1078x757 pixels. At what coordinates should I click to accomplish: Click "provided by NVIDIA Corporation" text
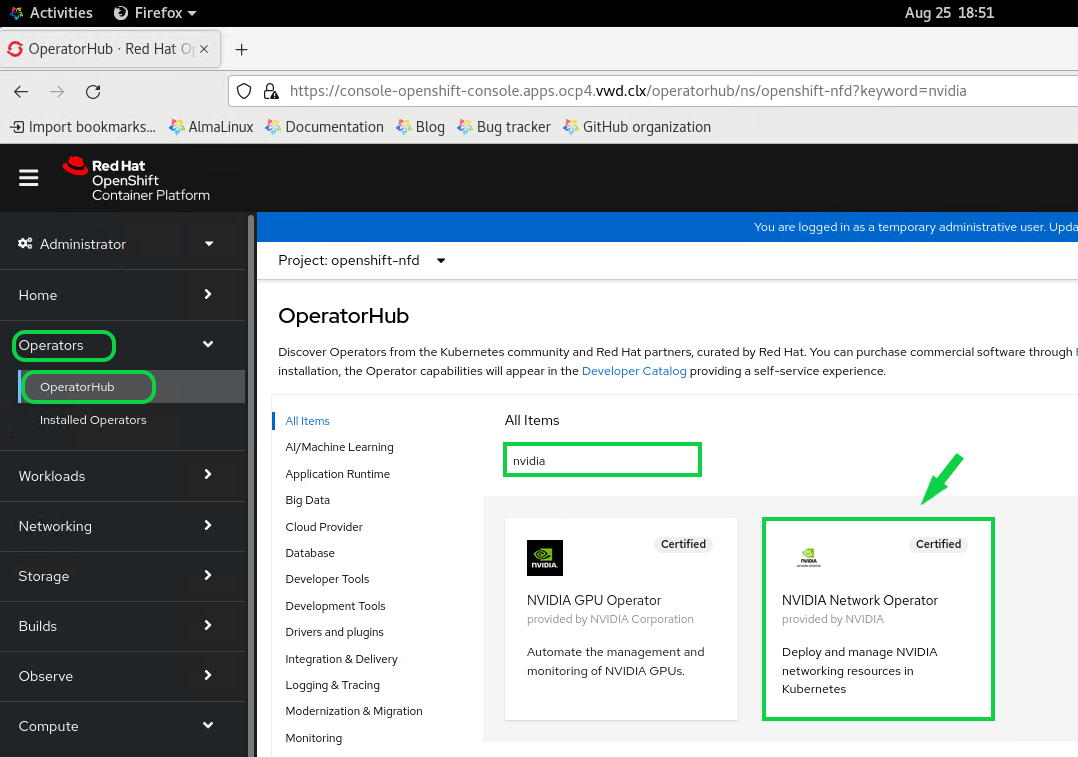(610, 619)
